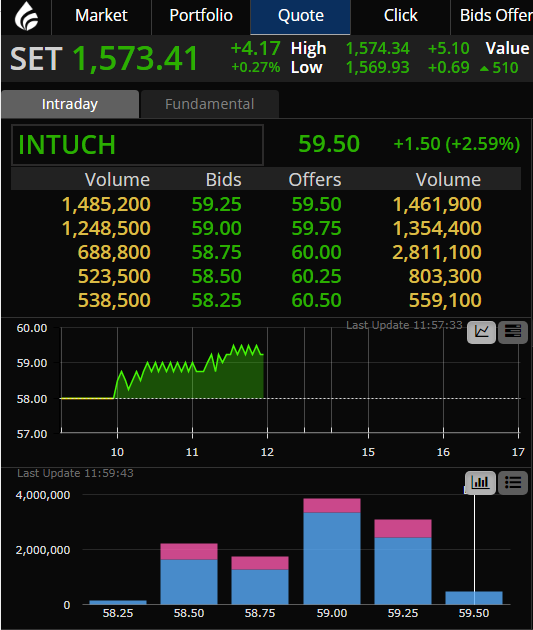The width and height of the screenshot is (533, 630).
Task: Click the 58.75 volume bar
Action: point(260,580)
